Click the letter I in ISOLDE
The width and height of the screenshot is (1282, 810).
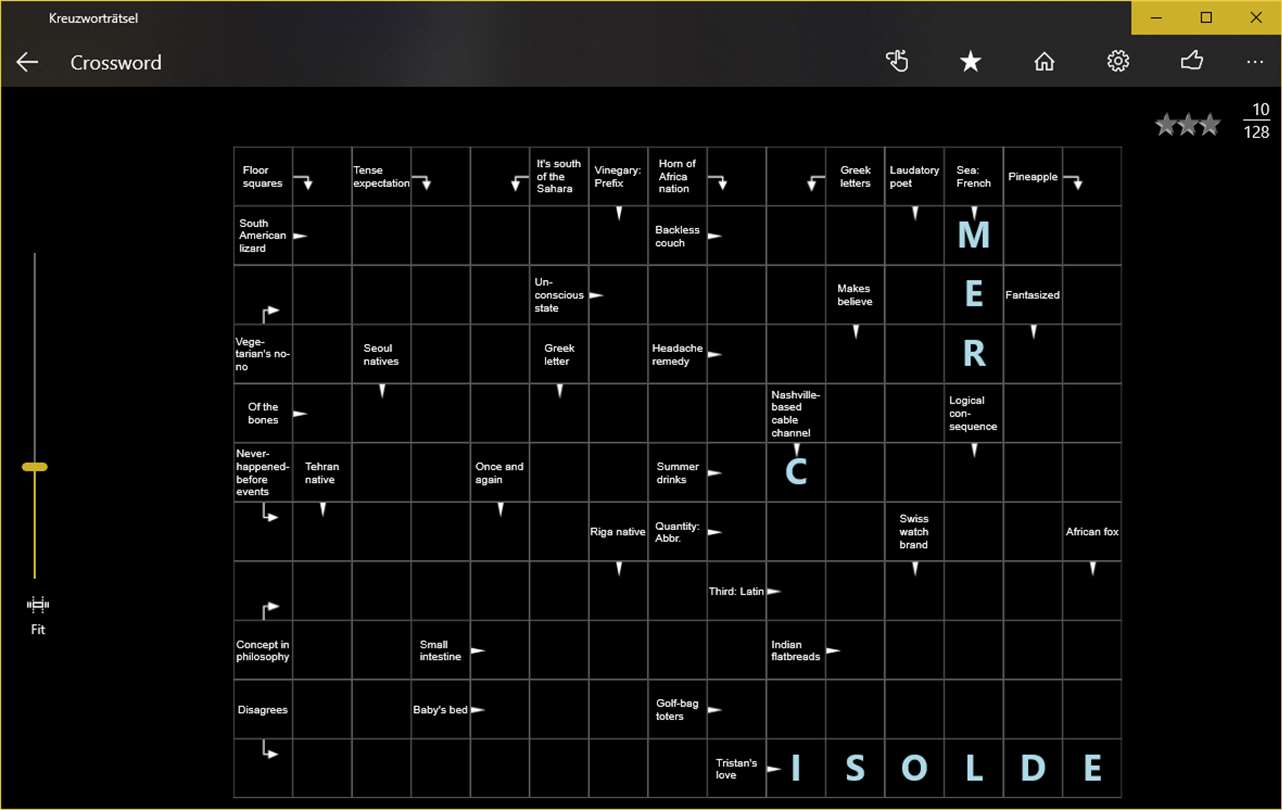point(796,768)
